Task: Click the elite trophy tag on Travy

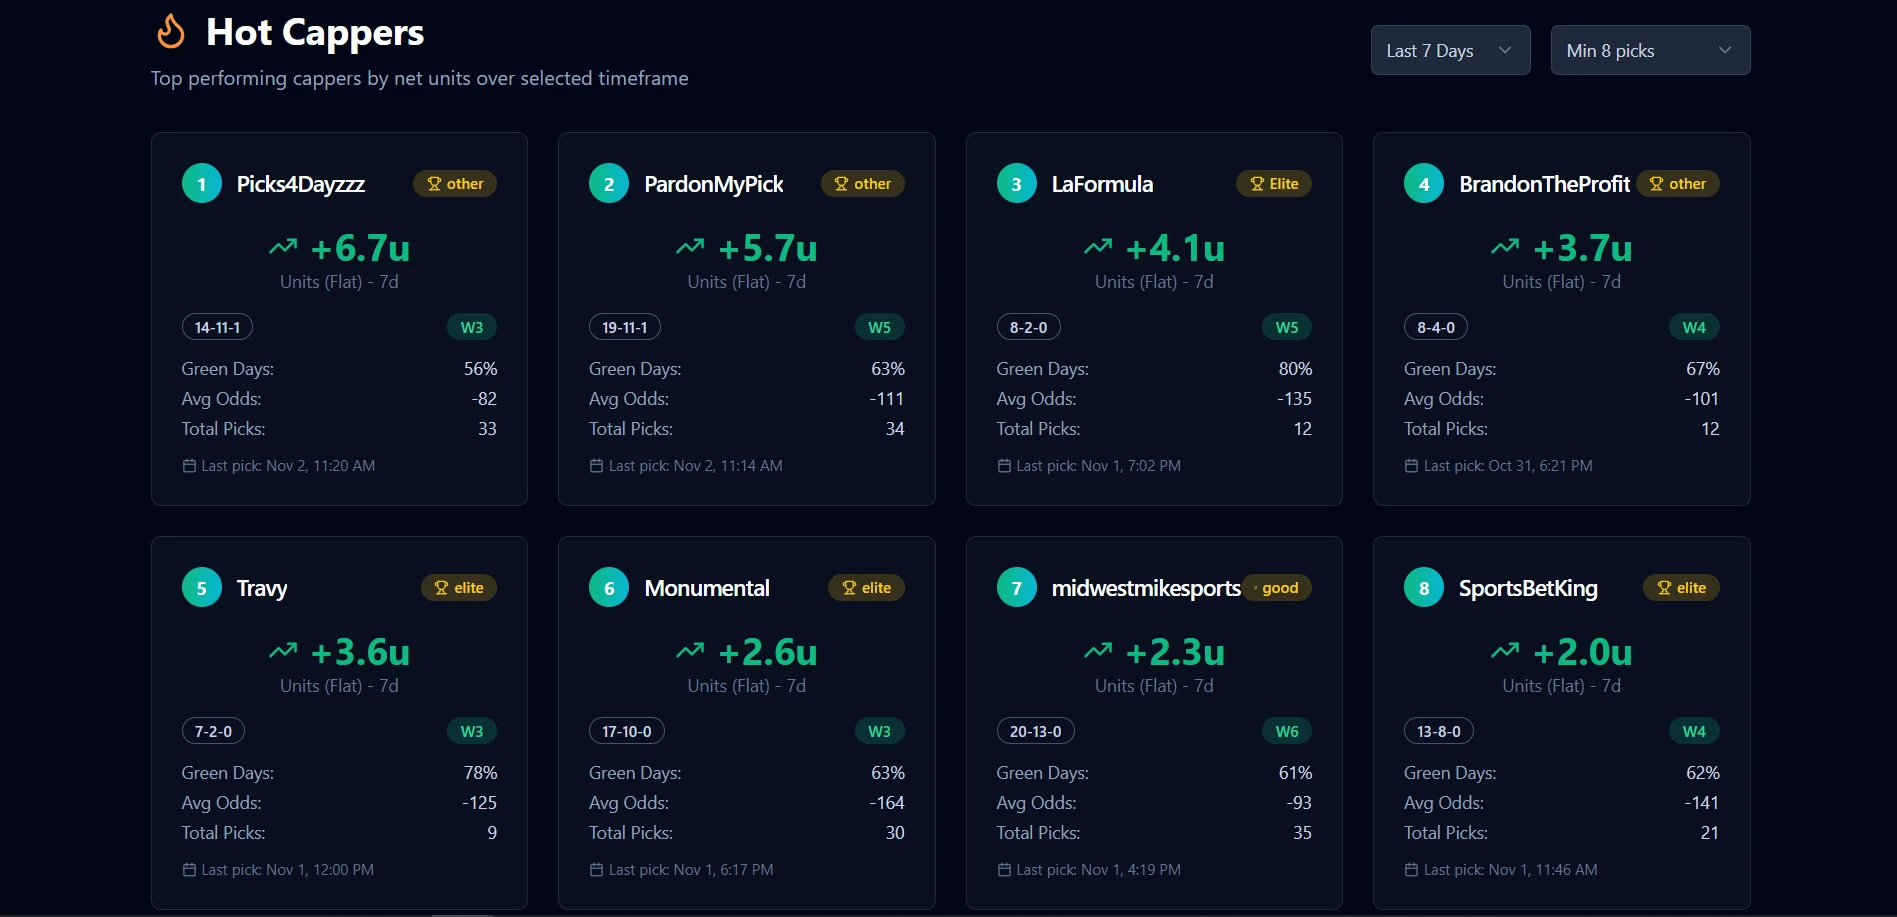Action: [x=459, y=588]
